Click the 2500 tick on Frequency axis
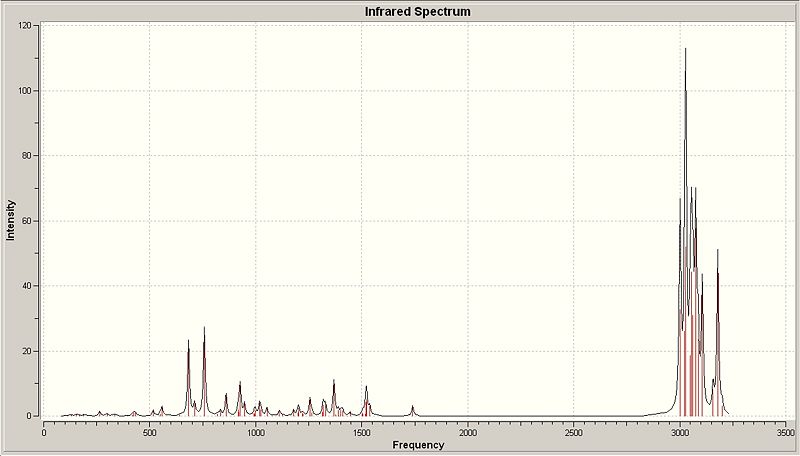 [x=573, y=433]
